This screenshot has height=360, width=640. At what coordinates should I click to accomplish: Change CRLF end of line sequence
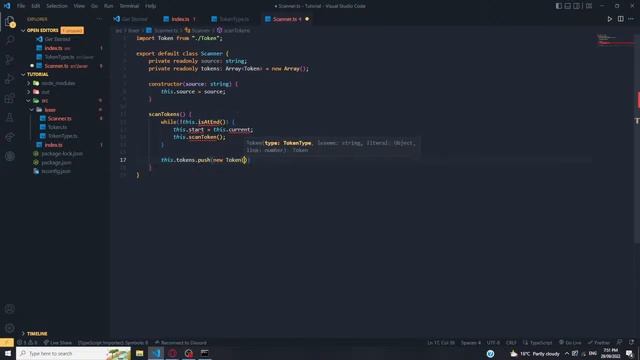tap(511, 342)
